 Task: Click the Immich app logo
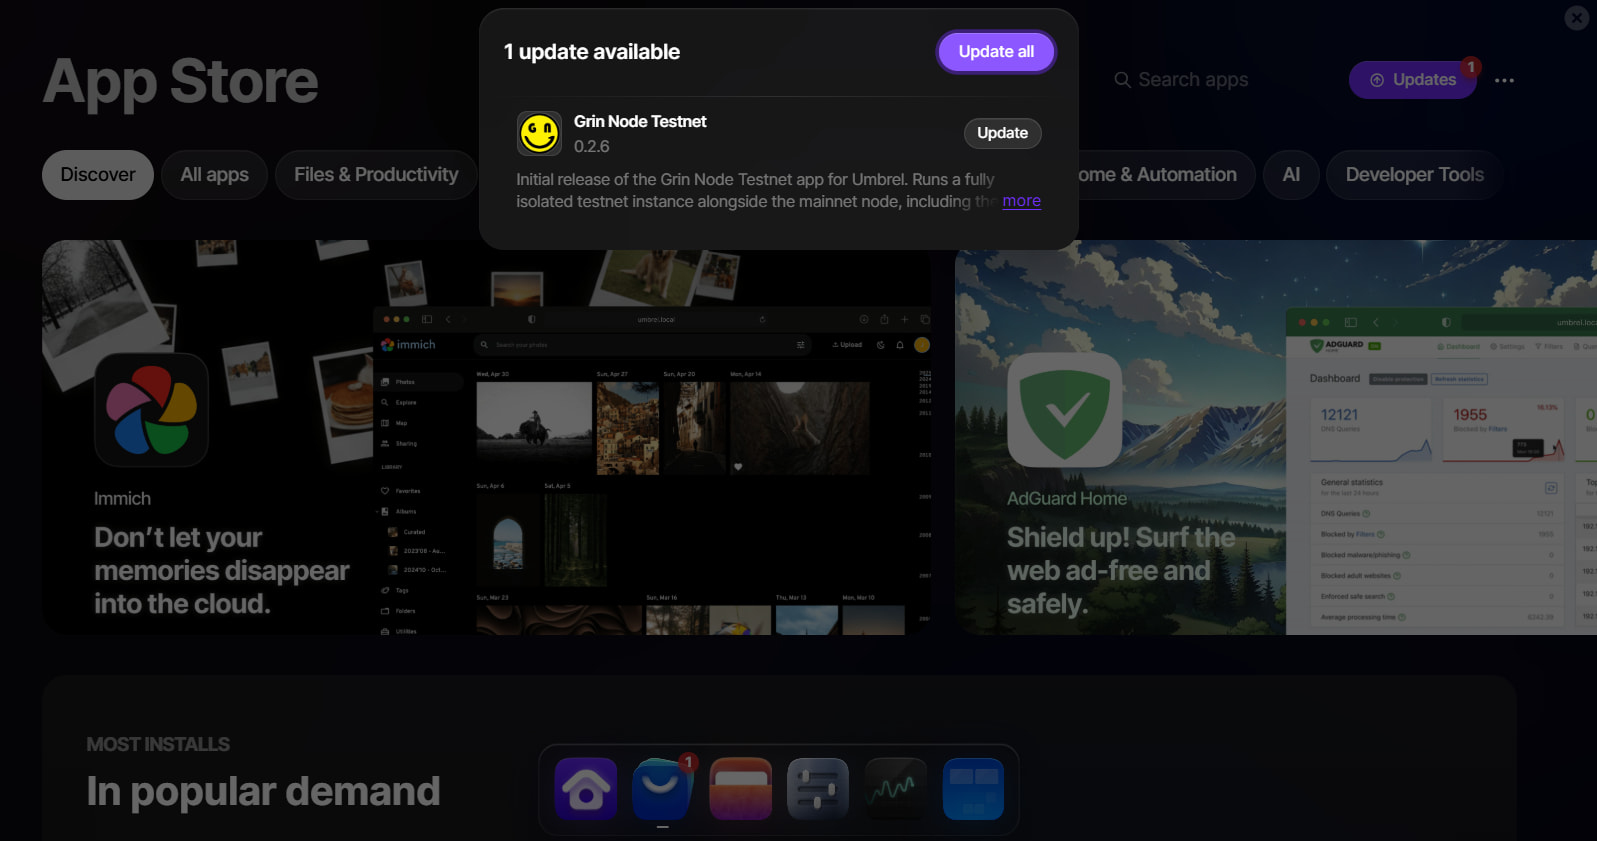coord(151,410)
